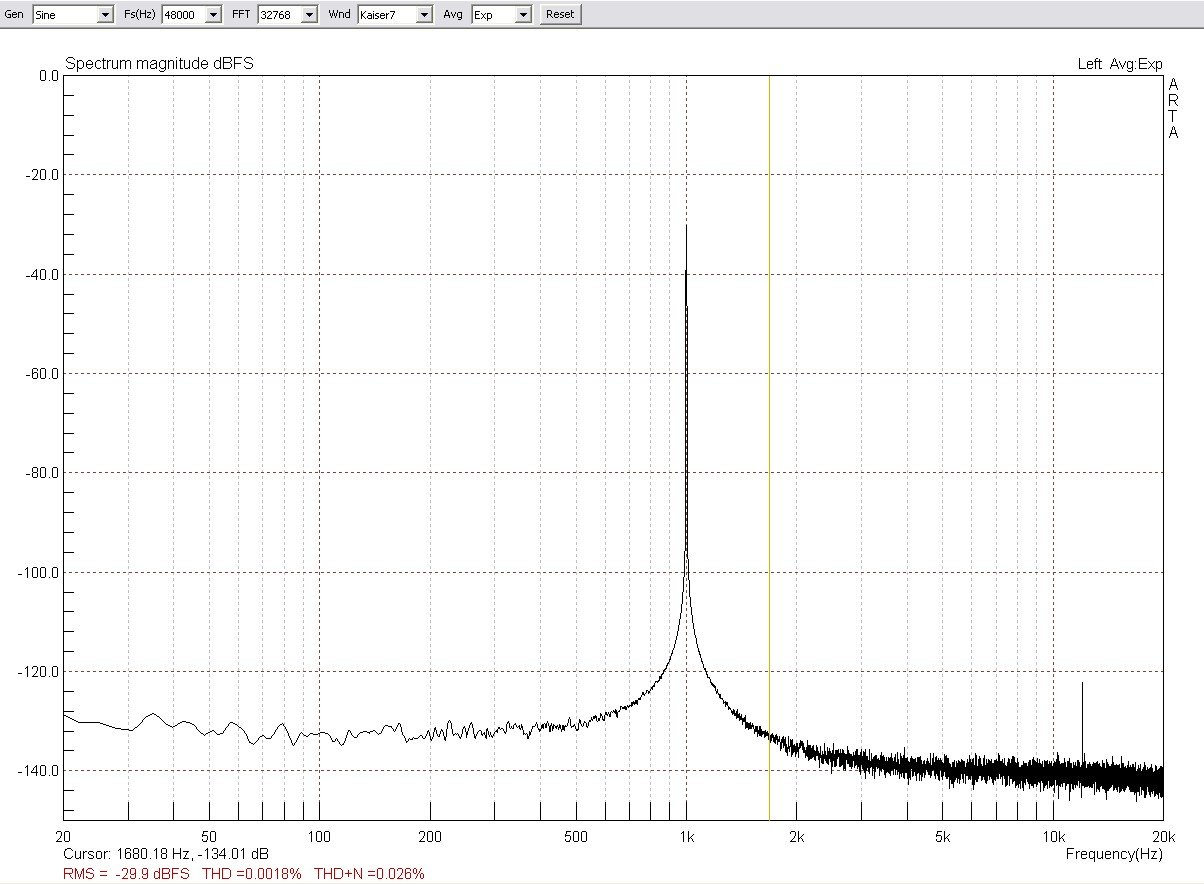Click the "0.0" y-axis label
Screen dimensions: 1204x884
click(48, 75)
